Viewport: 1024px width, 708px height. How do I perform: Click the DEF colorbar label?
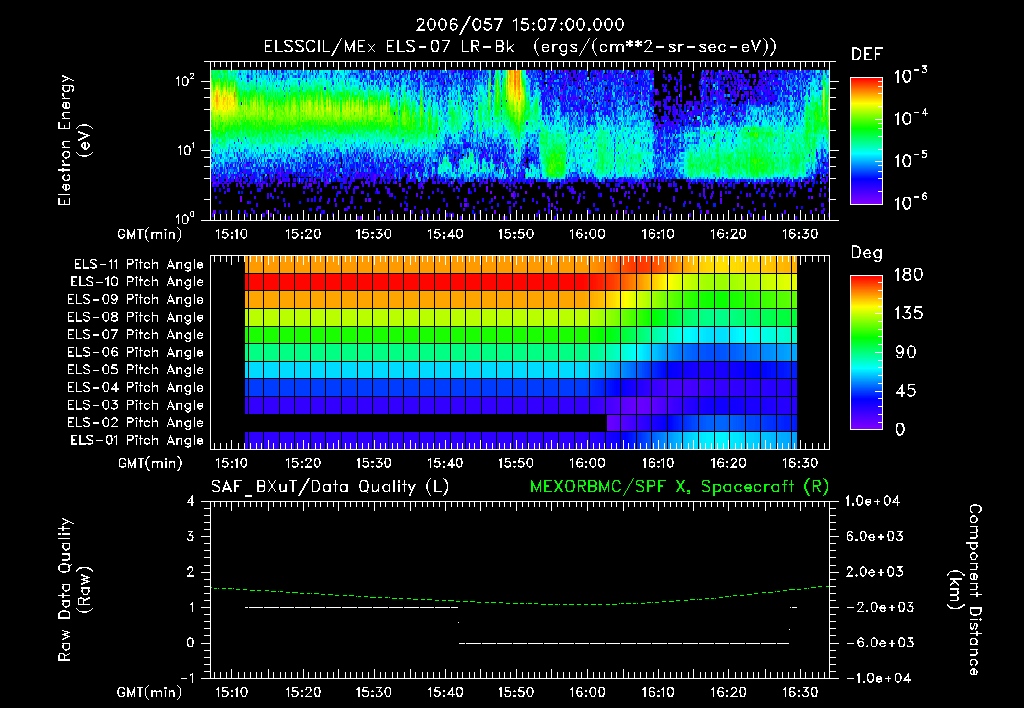pos(867,54)
